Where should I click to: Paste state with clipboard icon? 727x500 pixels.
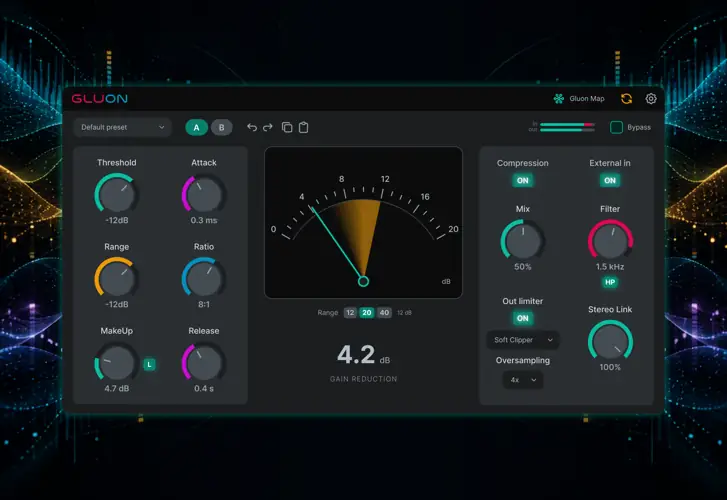(303, 127)
